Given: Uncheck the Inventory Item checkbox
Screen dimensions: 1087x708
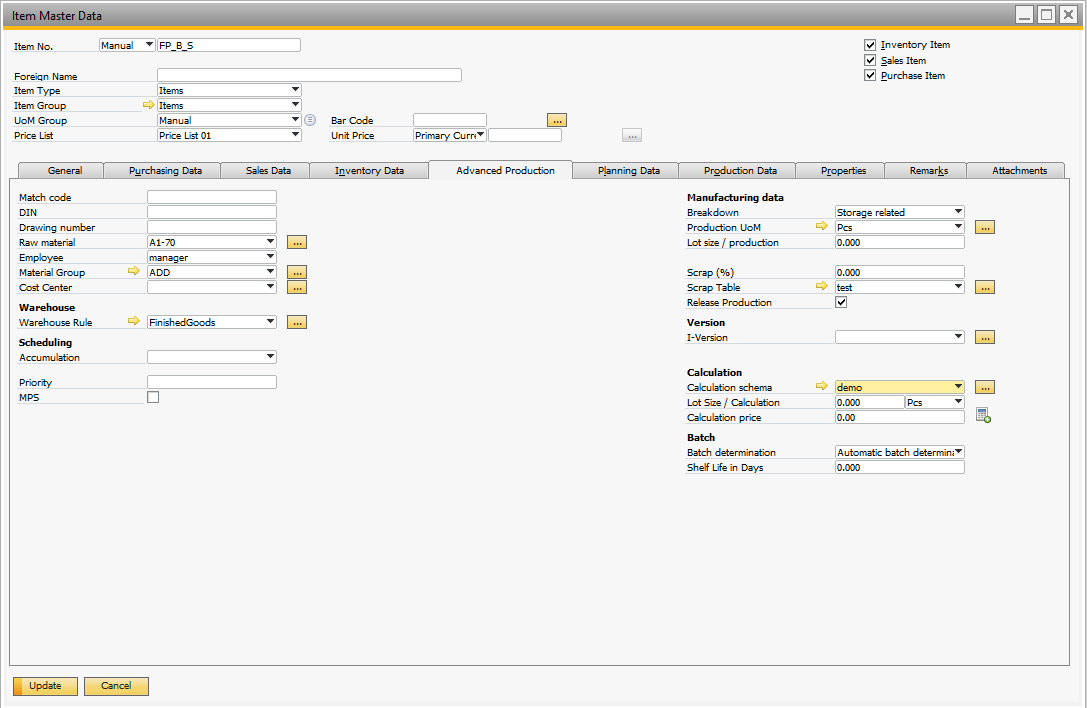Looking at the screenshot, I should [870, 44].
